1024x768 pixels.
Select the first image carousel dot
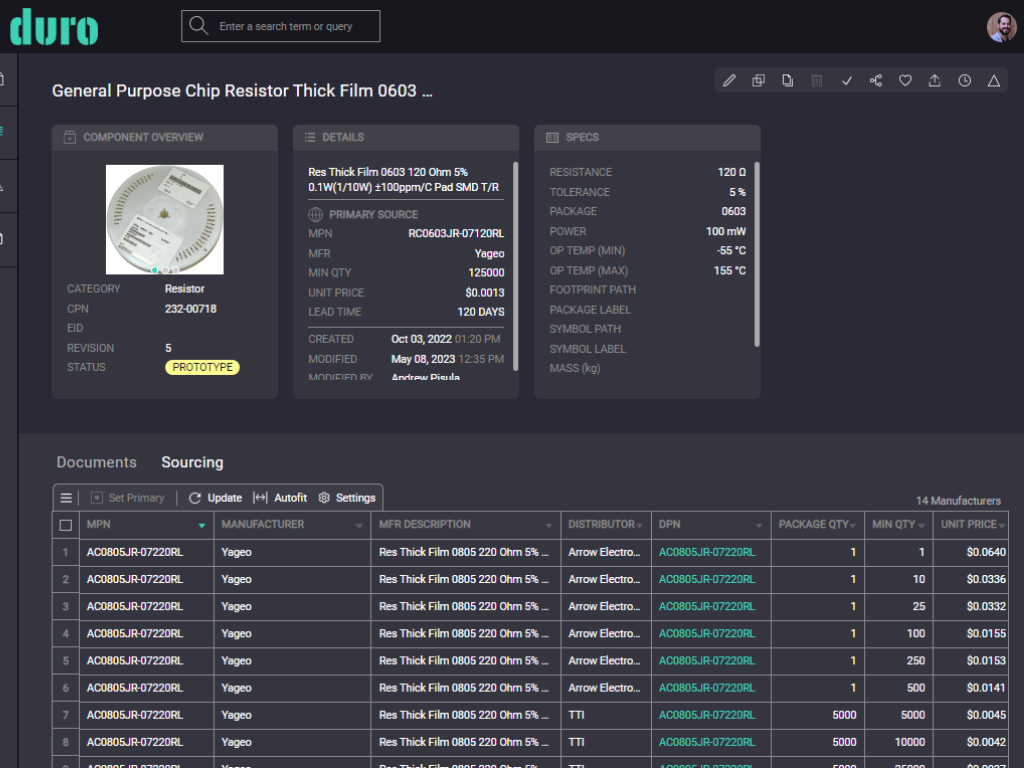[155, 270]
